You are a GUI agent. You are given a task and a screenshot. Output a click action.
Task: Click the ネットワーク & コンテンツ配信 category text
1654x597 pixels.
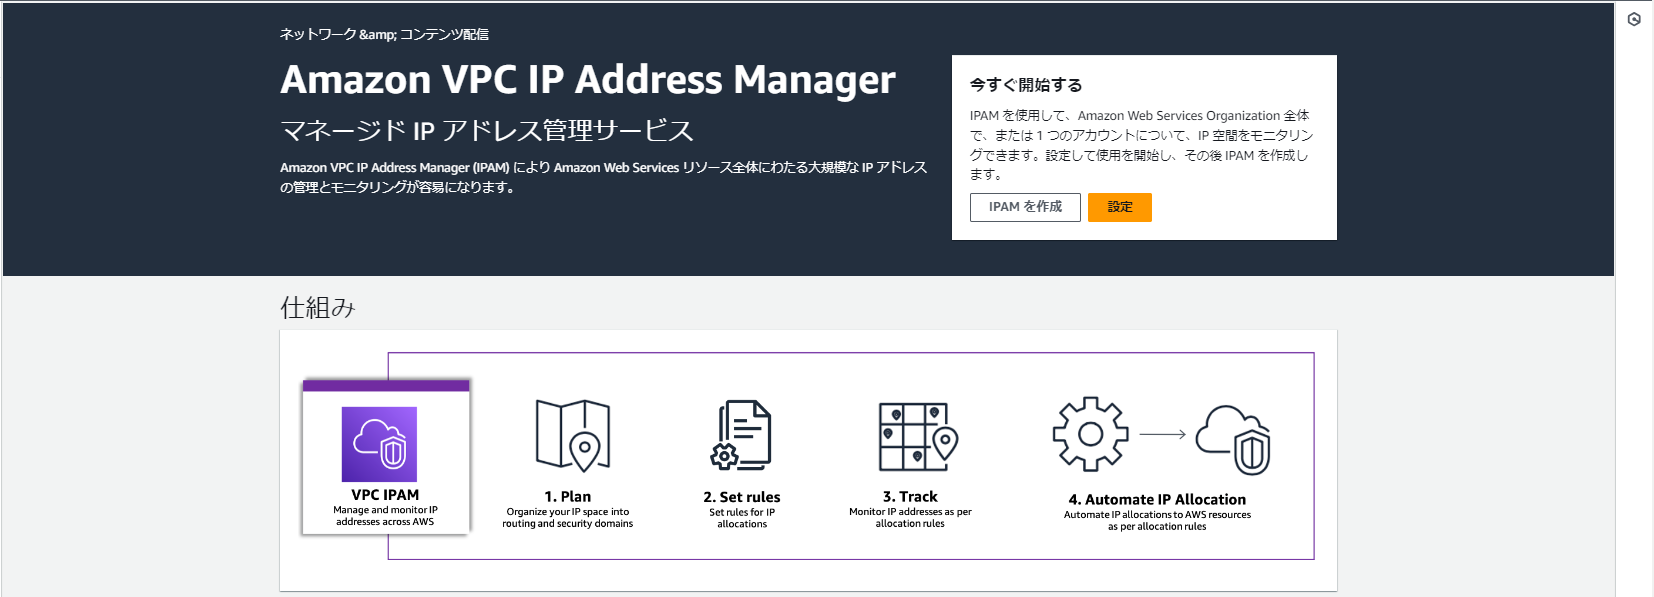coord(384,34)
